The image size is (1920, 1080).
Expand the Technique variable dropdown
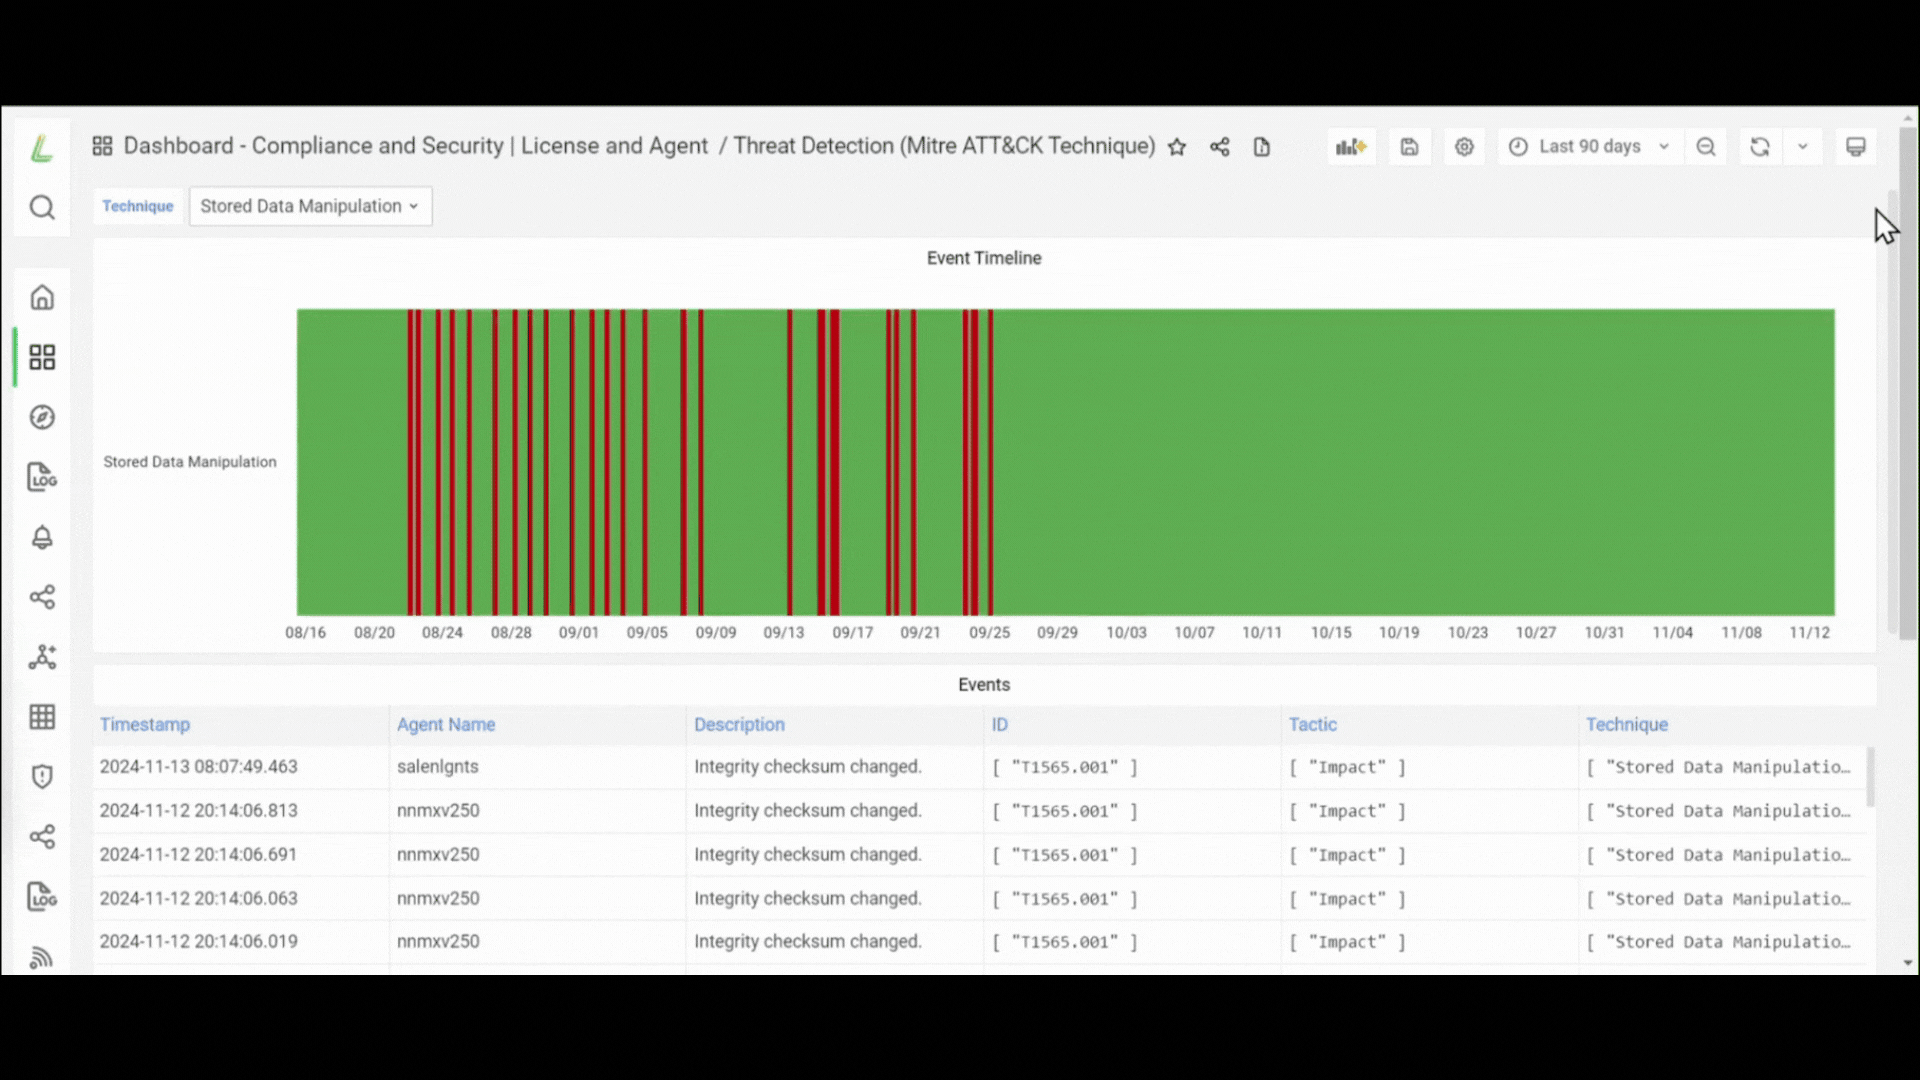[x=310, y=206]
